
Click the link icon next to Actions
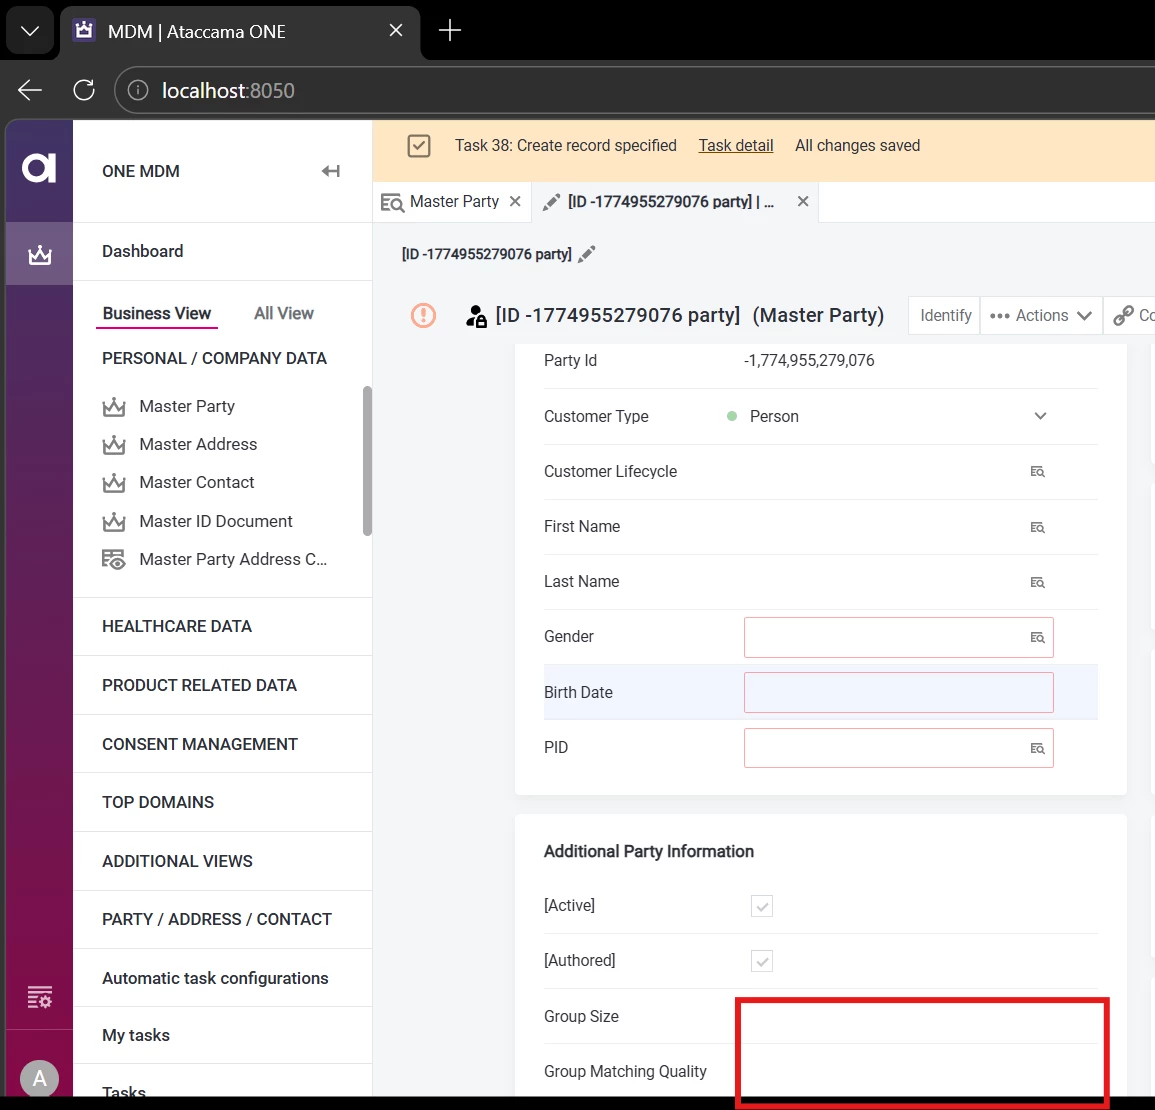1123,315
